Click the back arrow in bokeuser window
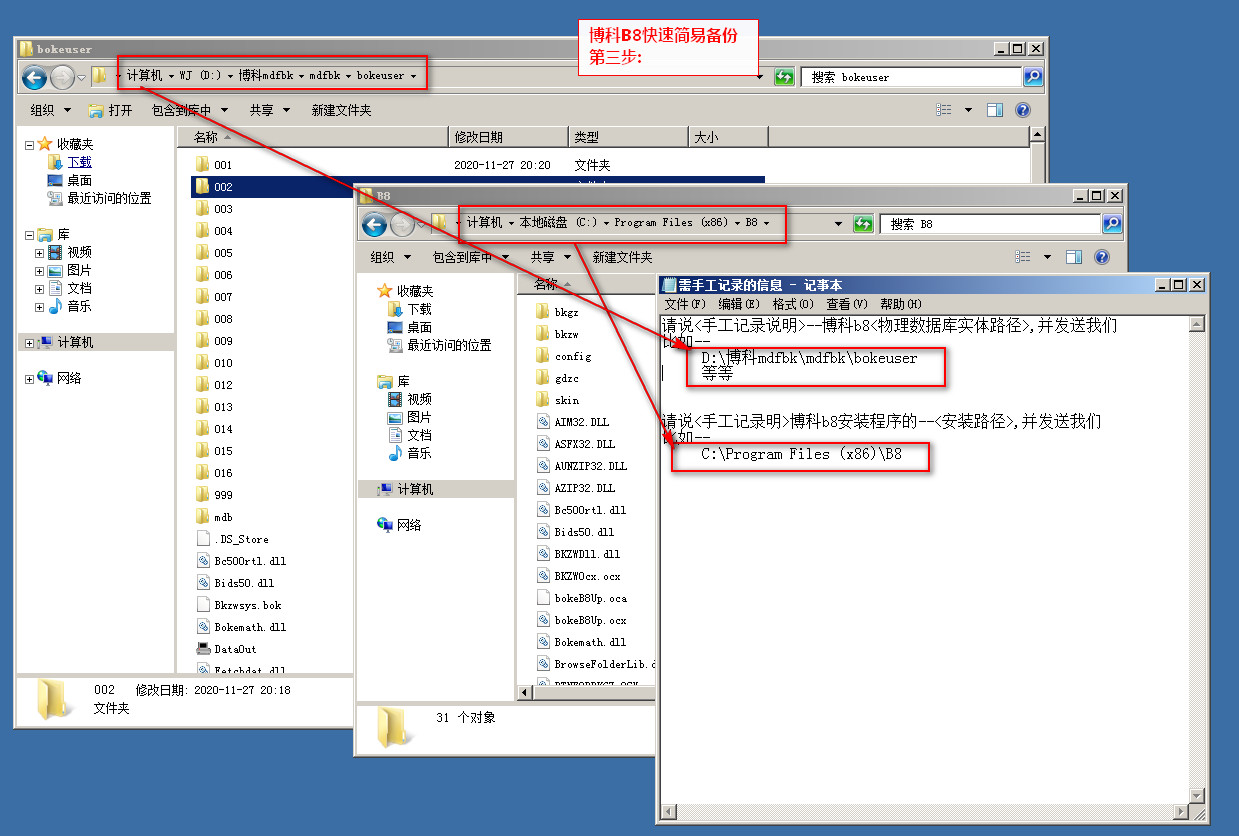The height and width of the screenshot is (836, 1239). tap(34, 77)
